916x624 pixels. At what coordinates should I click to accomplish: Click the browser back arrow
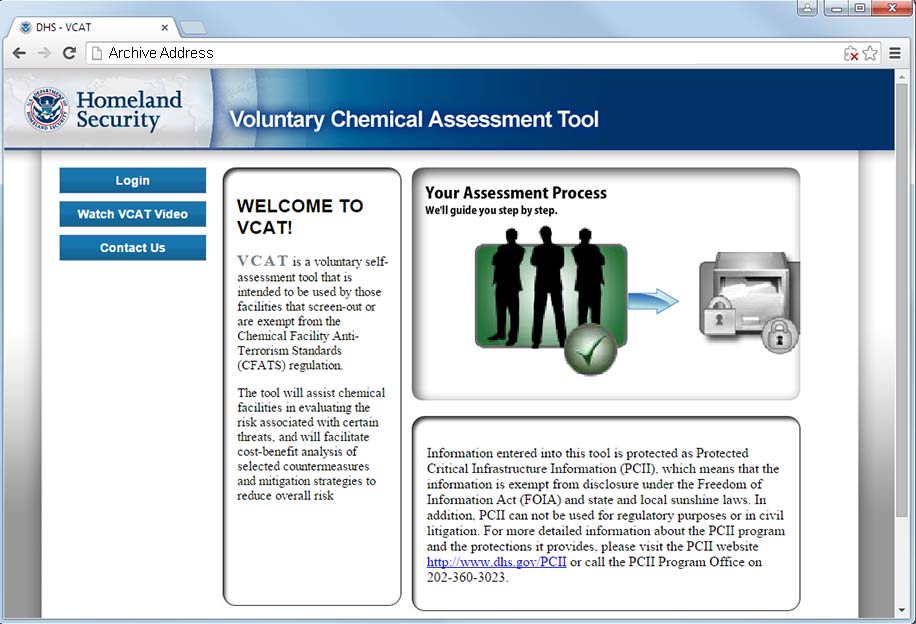(19, 53)
